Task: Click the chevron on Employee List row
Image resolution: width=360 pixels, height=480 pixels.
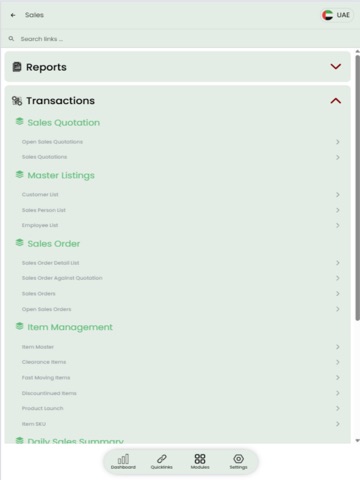Action: pos(338,225)
